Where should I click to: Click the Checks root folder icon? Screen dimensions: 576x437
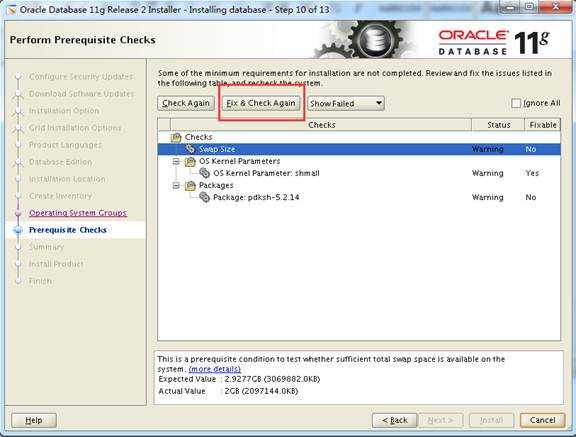(176, 137)
